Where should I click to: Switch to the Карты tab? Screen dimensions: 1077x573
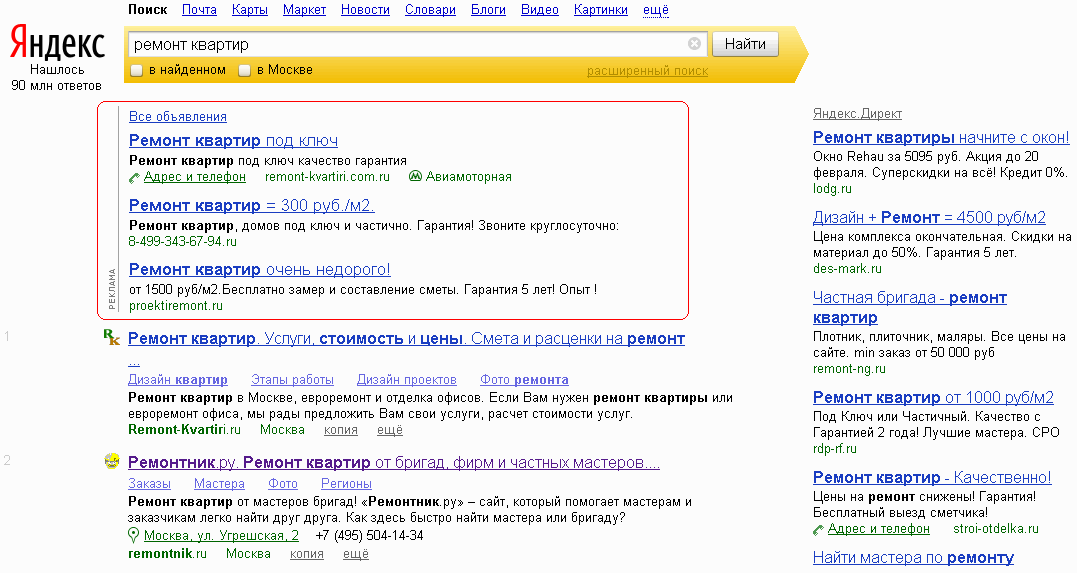coord(250,10)
